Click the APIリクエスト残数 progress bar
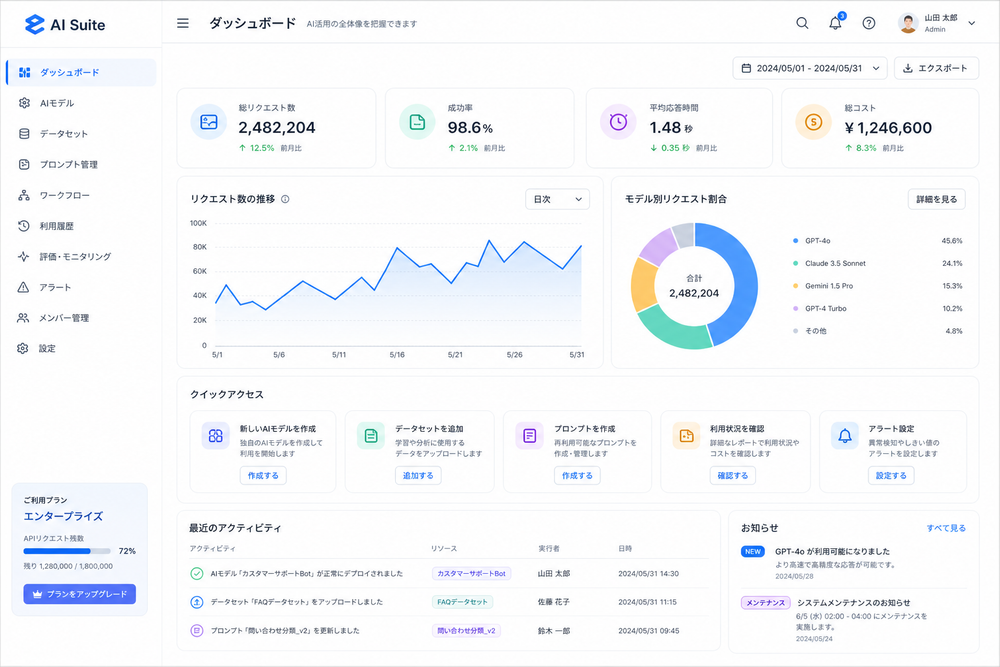This screenshot has width=1000, height=667. pyautogui.click(x=67, y=551)
